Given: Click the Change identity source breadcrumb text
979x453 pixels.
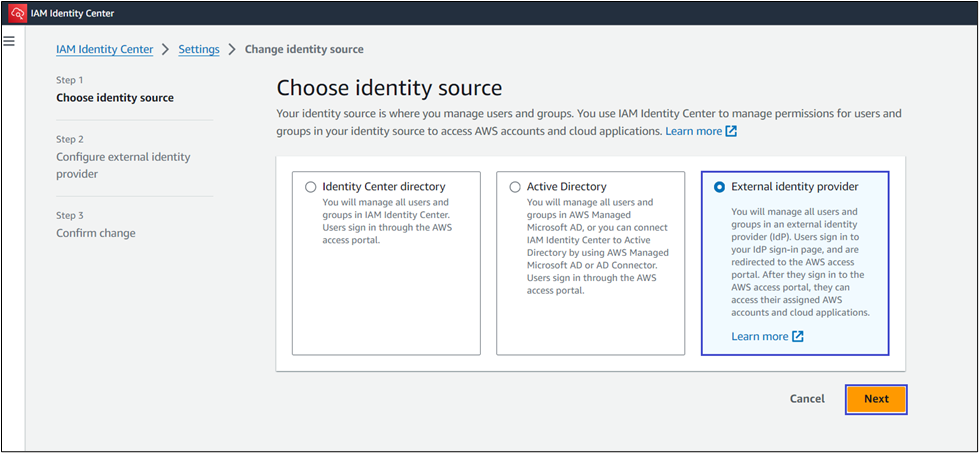Looking at the screenshot, I should (x=304, y=49).
